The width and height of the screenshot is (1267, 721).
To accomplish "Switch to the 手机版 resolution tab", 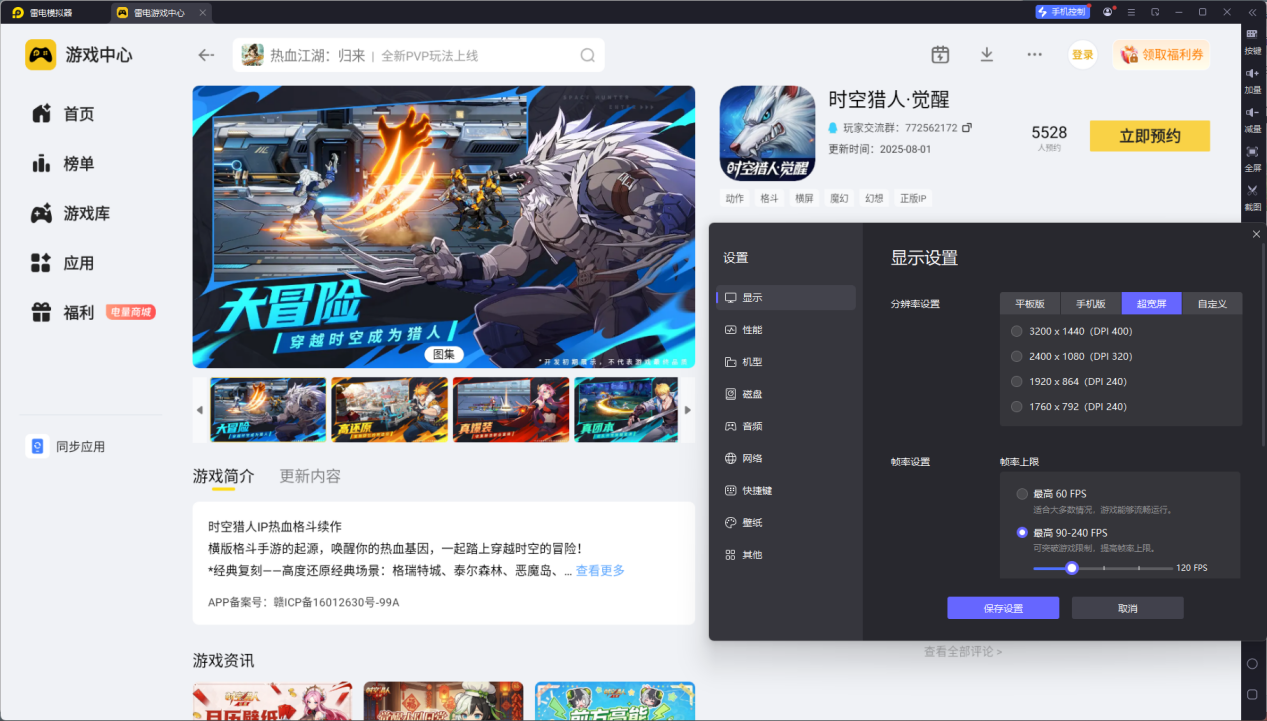I will point(1091,304).
